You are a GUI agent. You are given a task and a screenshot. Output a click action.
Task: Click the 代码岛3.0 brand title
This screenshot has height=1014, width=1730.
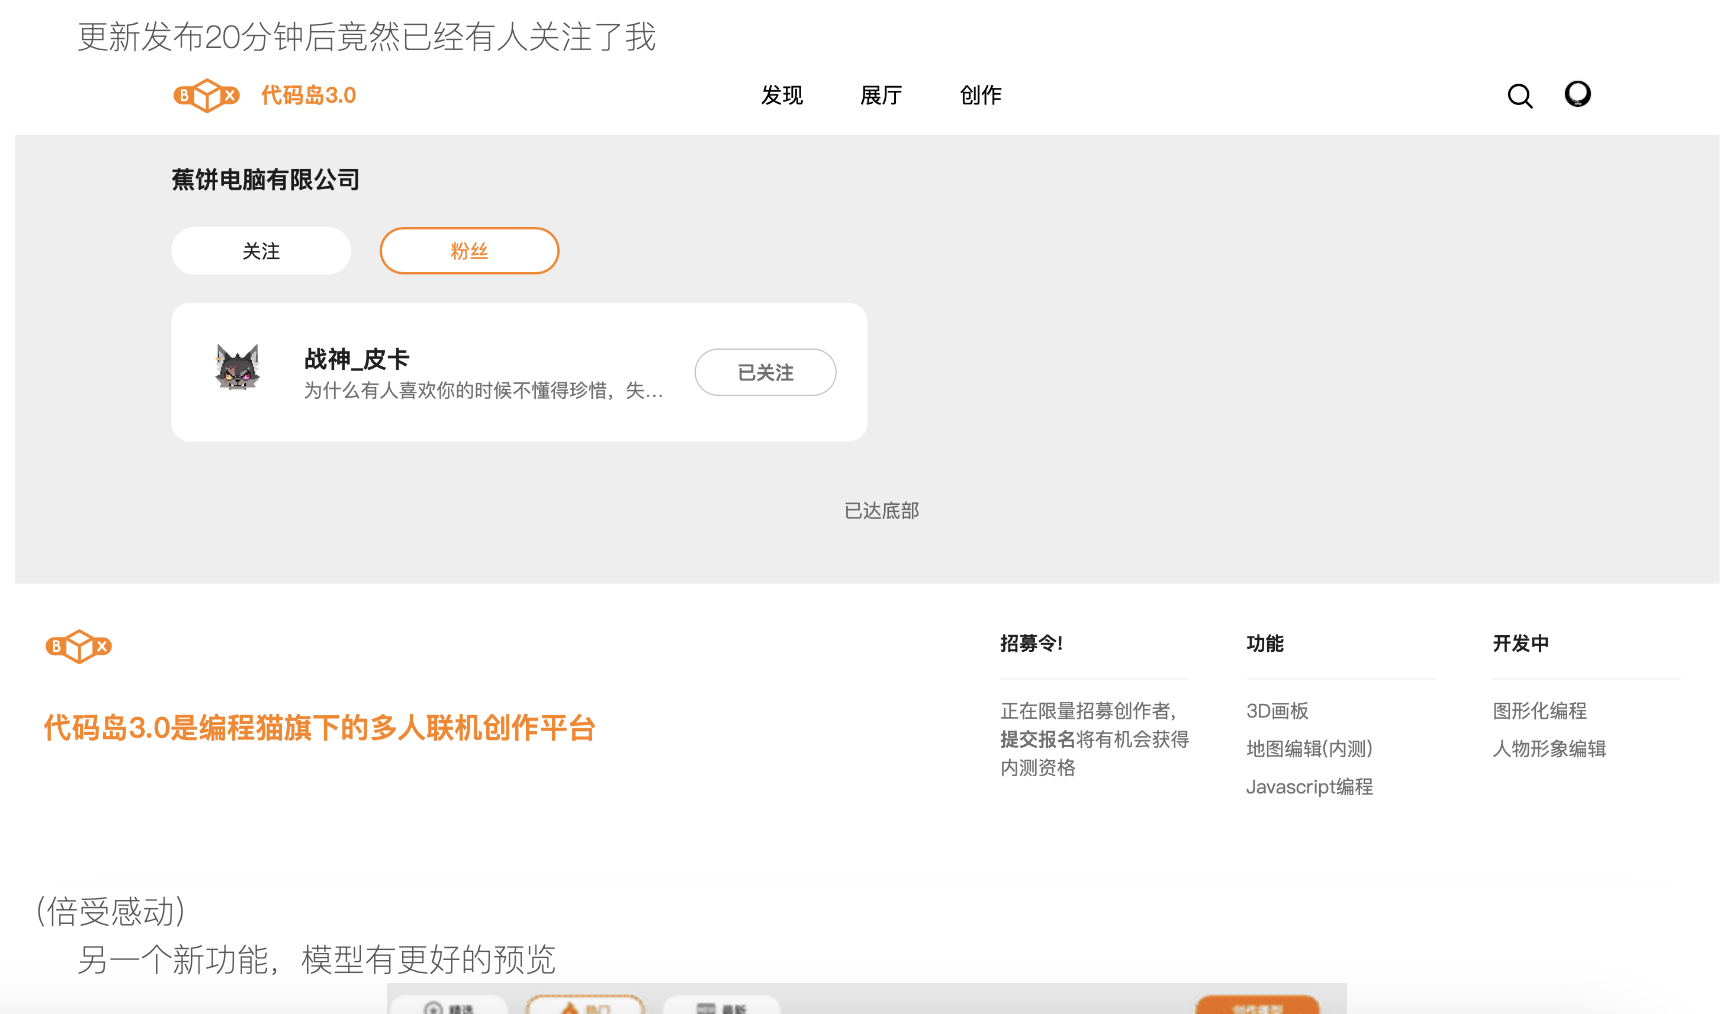coord(309,95)
